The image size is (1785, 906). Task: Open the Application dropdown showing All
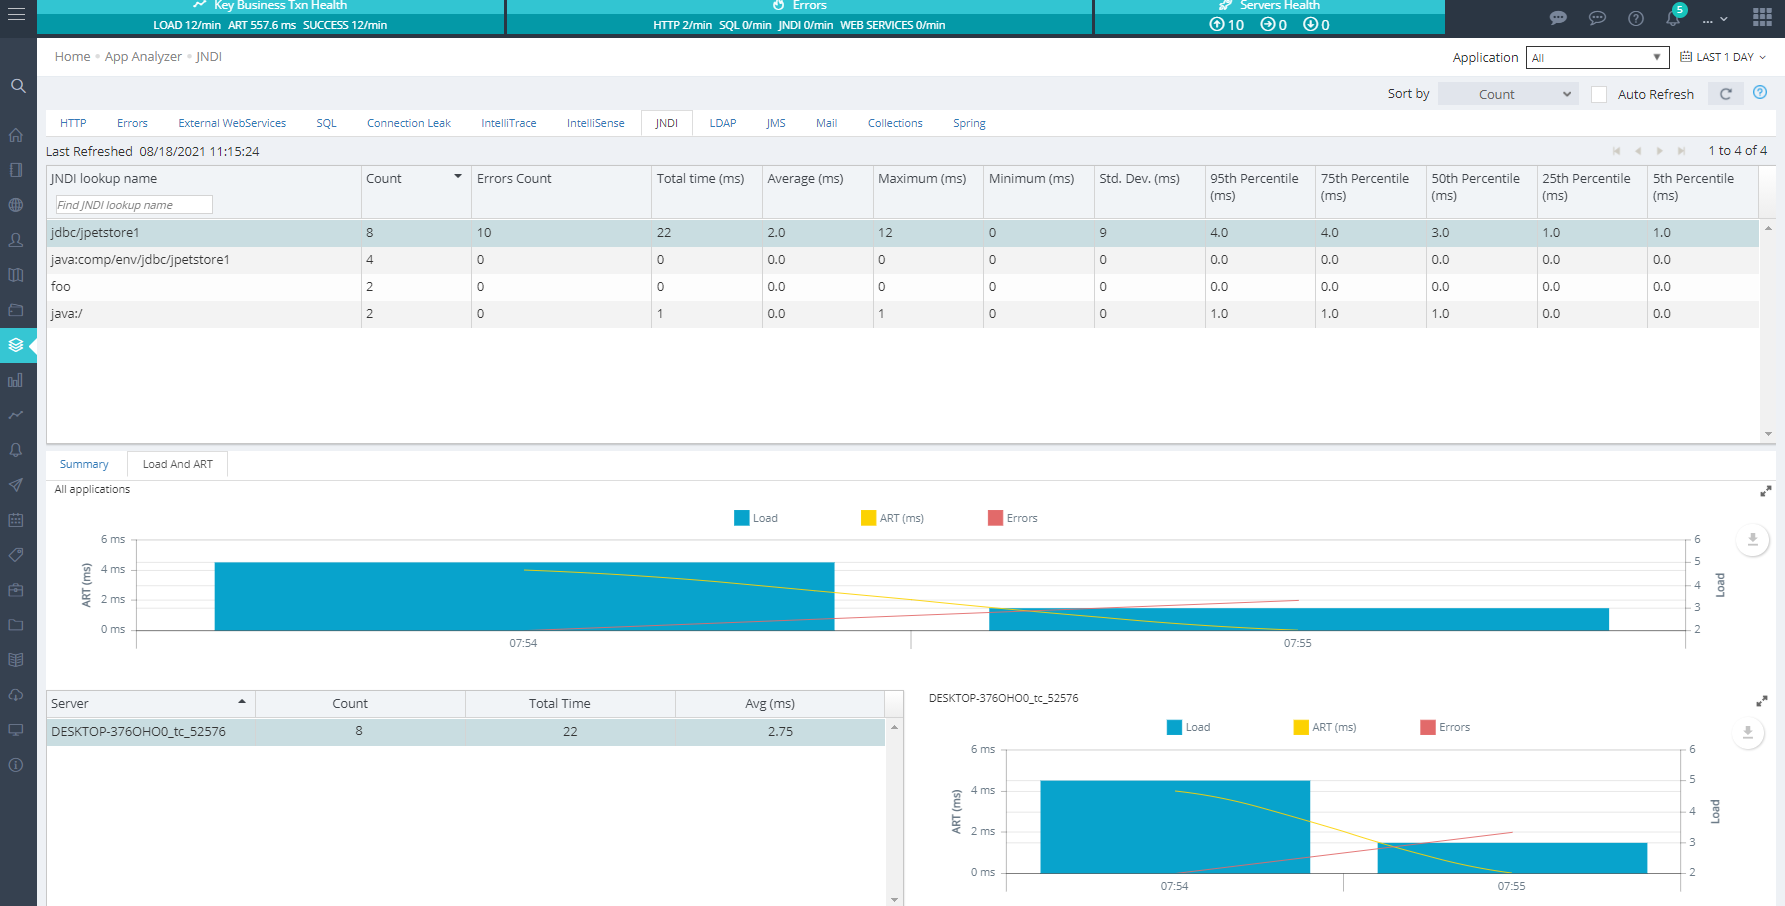click(1596, 58)
